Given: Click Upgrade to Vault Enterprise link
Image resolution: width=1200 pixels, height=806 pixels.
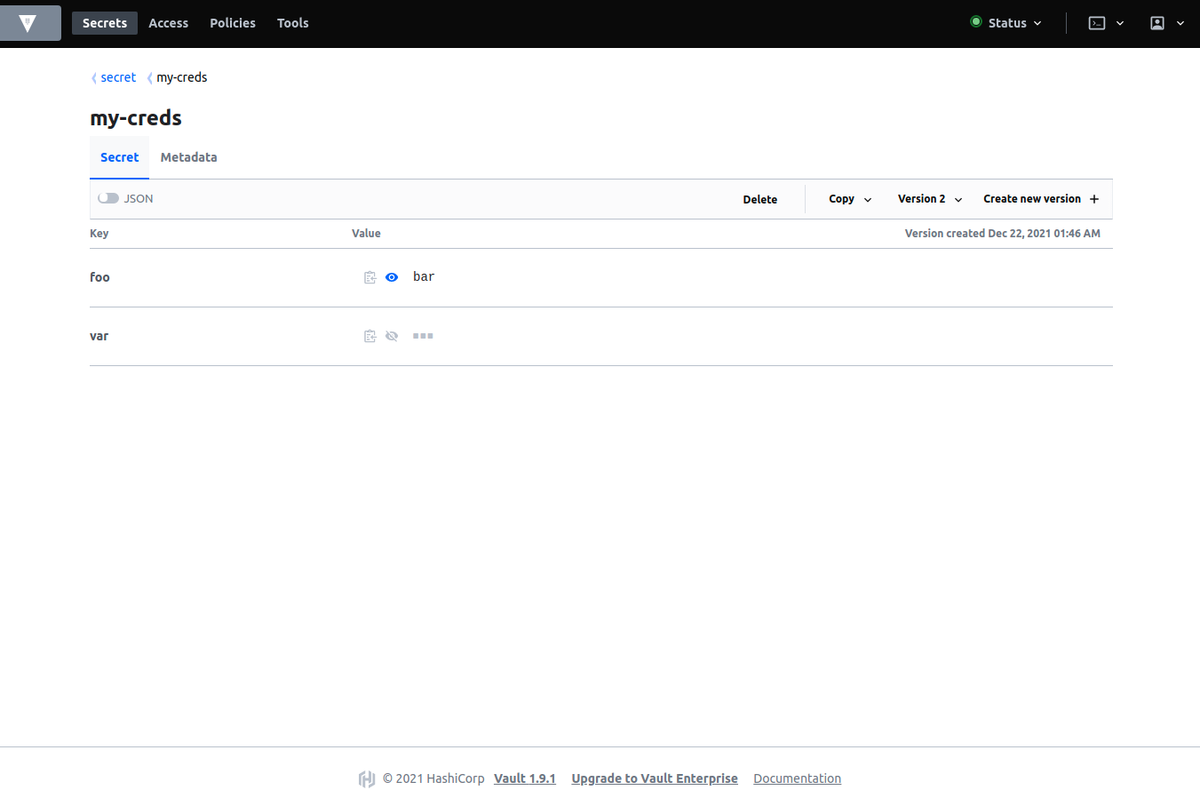Looking at the screenshot, I should point(655,778).
